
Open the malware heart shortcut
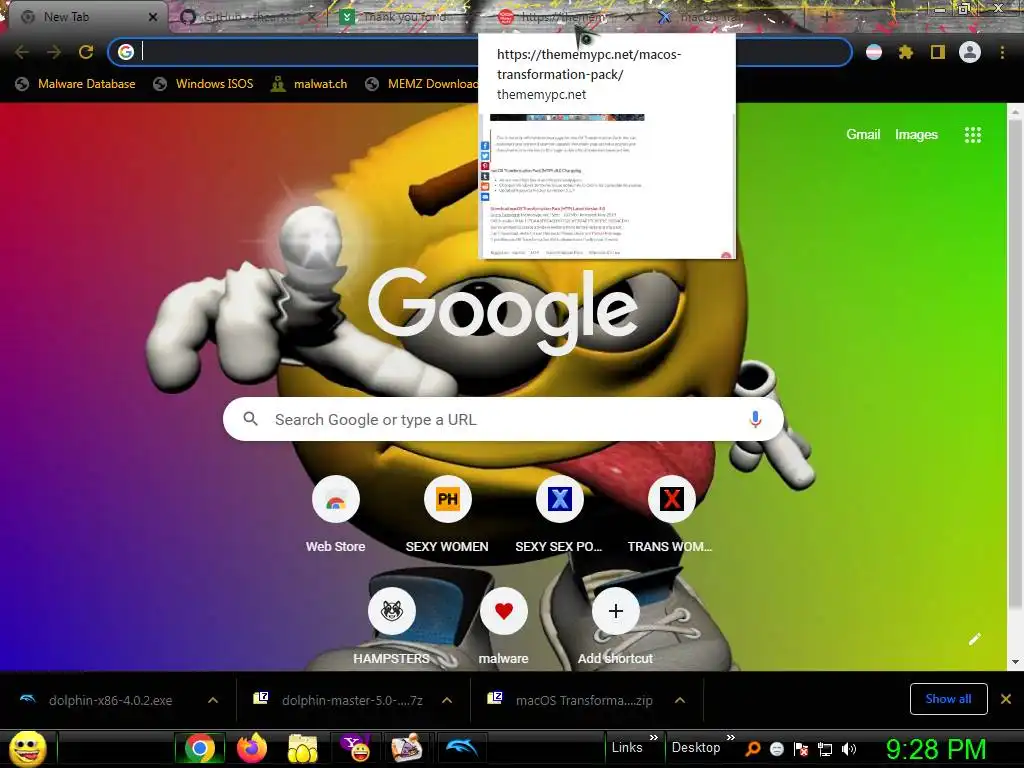[x=504, y=611]
